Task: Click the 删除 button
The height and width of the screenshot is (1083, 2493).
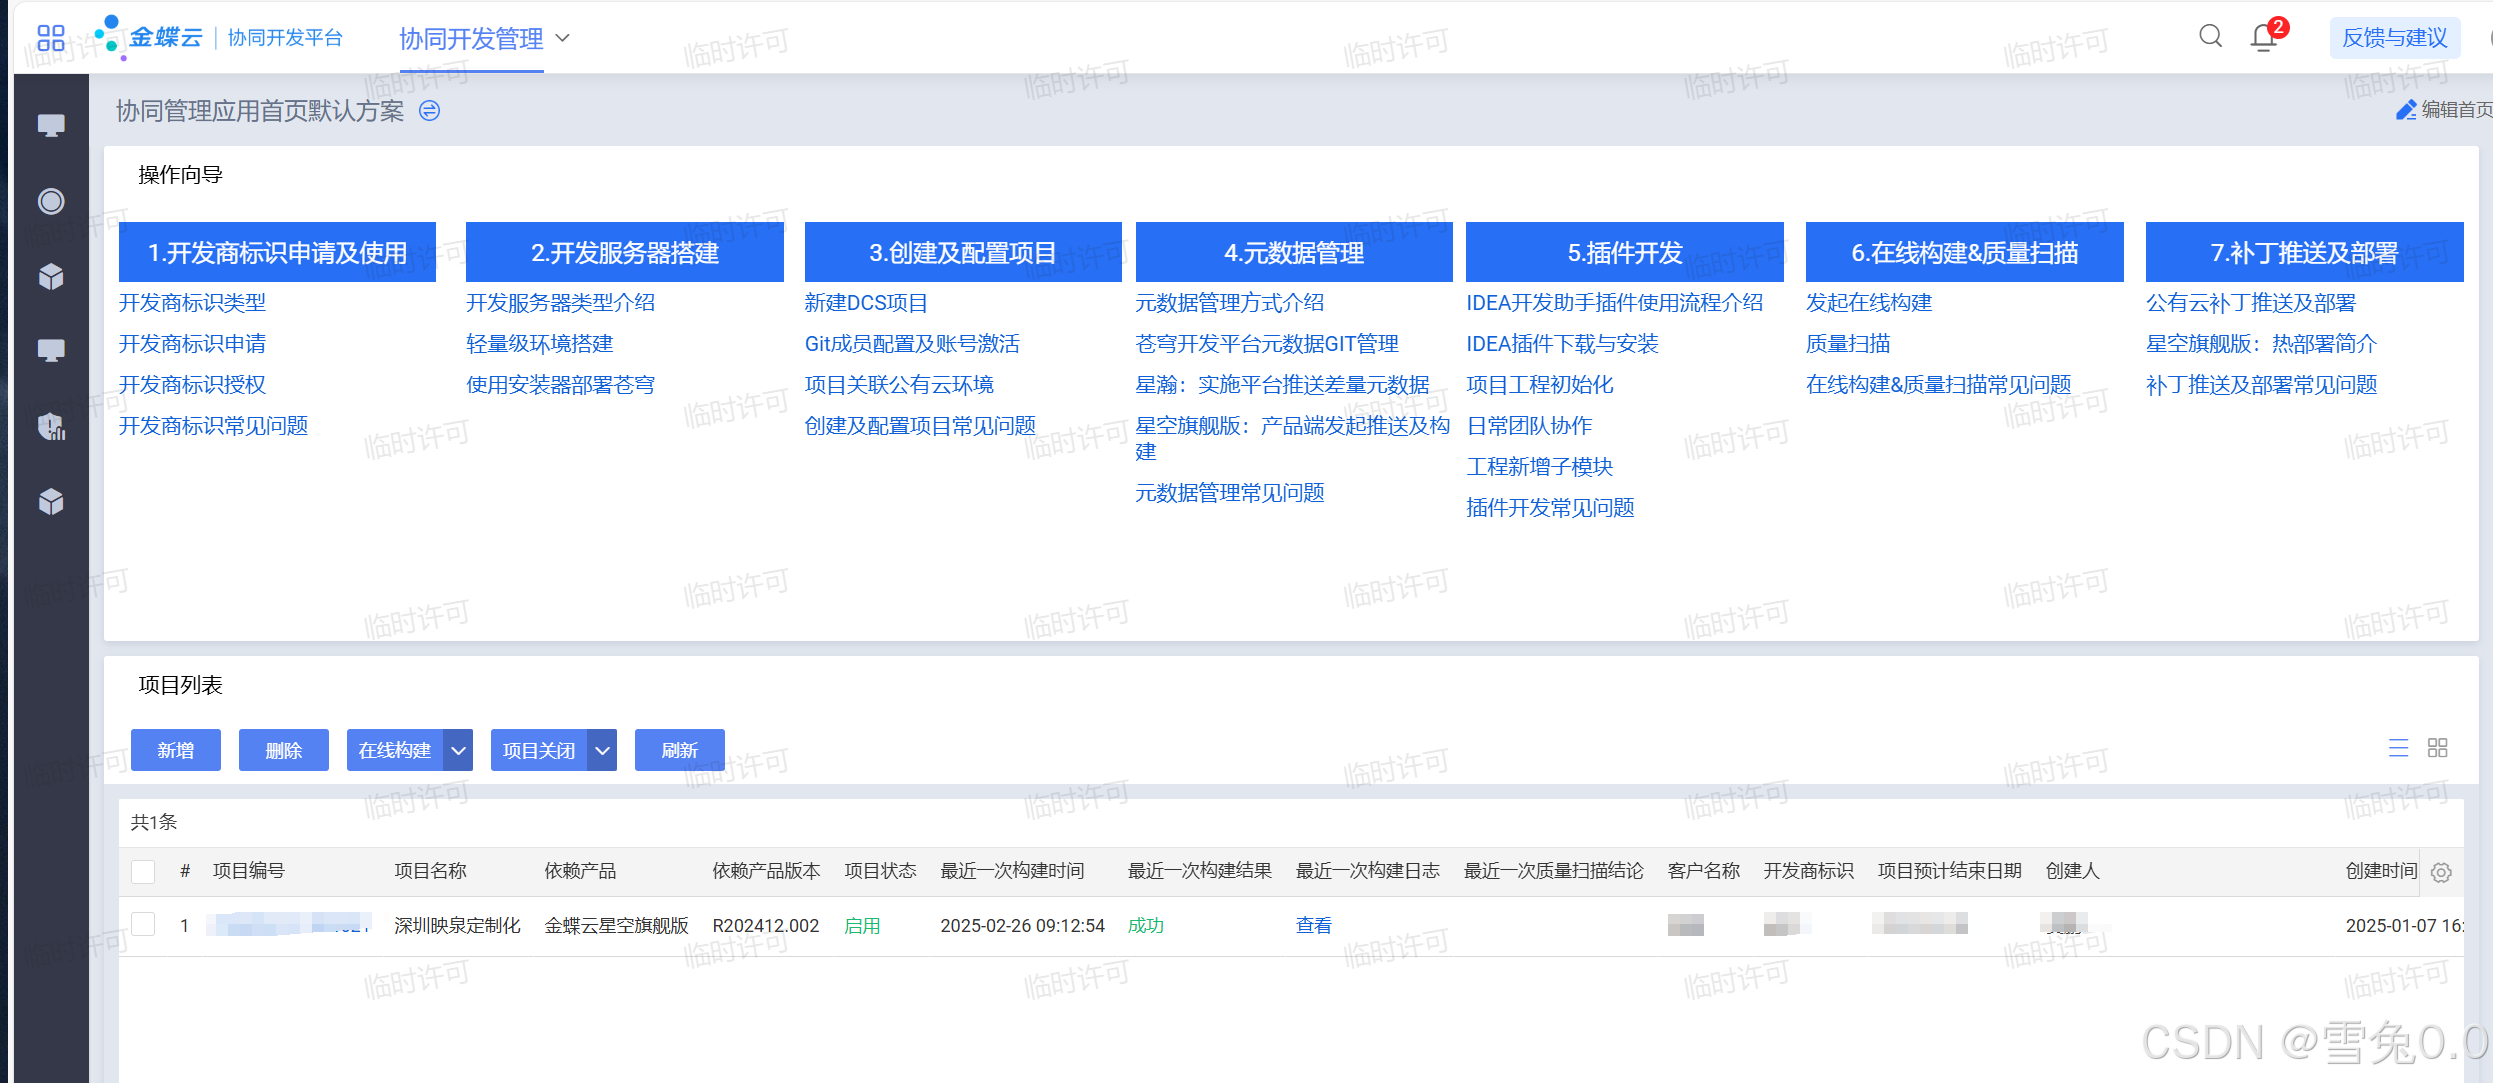Action: point(284,750)
